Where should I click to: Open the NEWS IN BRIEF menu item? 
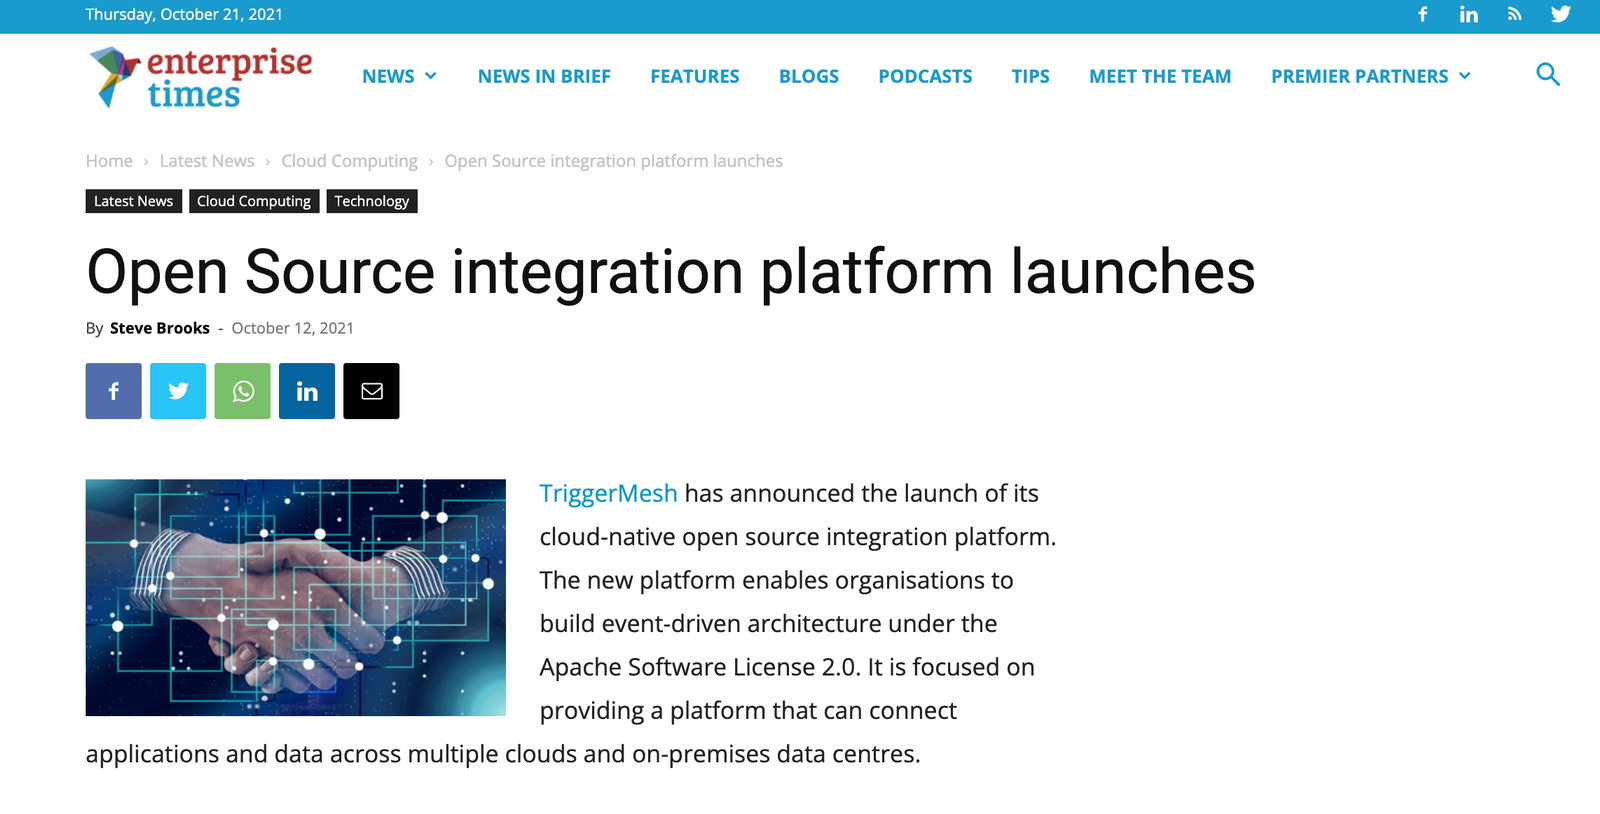coord(544,76)
